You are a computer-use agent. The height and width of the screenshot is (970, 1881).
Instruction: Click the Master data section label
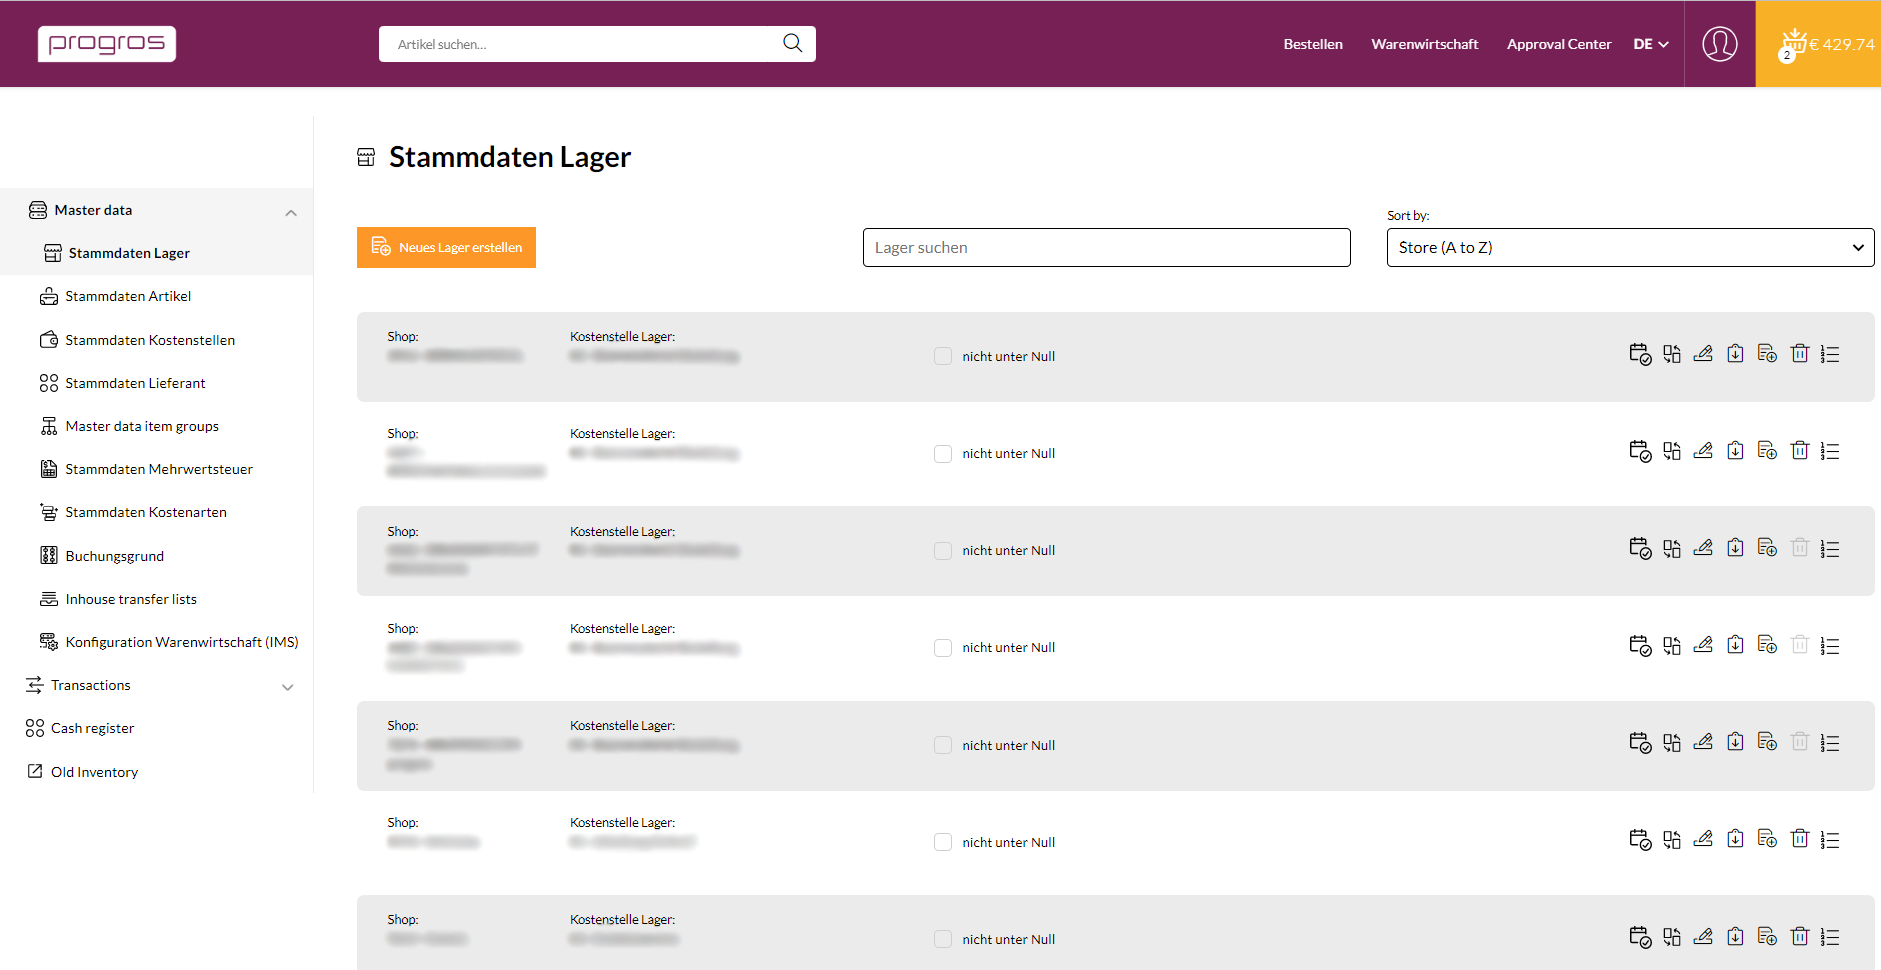pos(93,210)
